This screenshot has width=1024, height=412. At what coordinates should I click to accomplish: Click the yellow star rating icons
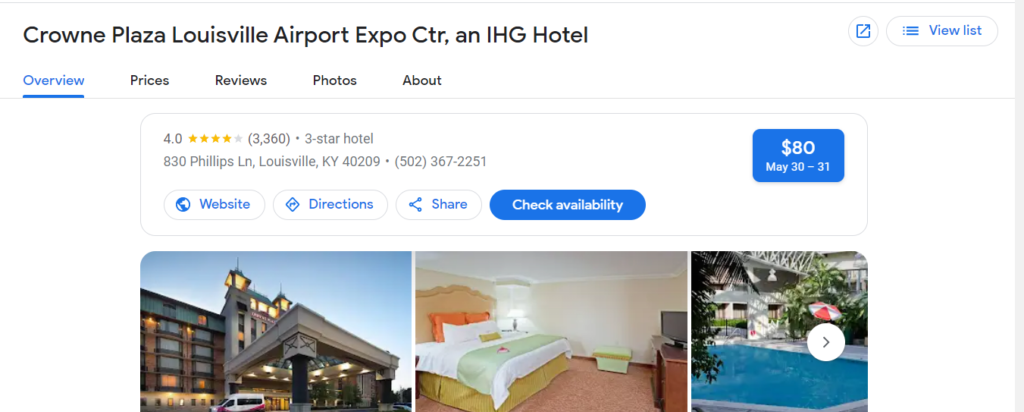pyautogui.click(x=215, y=138)
